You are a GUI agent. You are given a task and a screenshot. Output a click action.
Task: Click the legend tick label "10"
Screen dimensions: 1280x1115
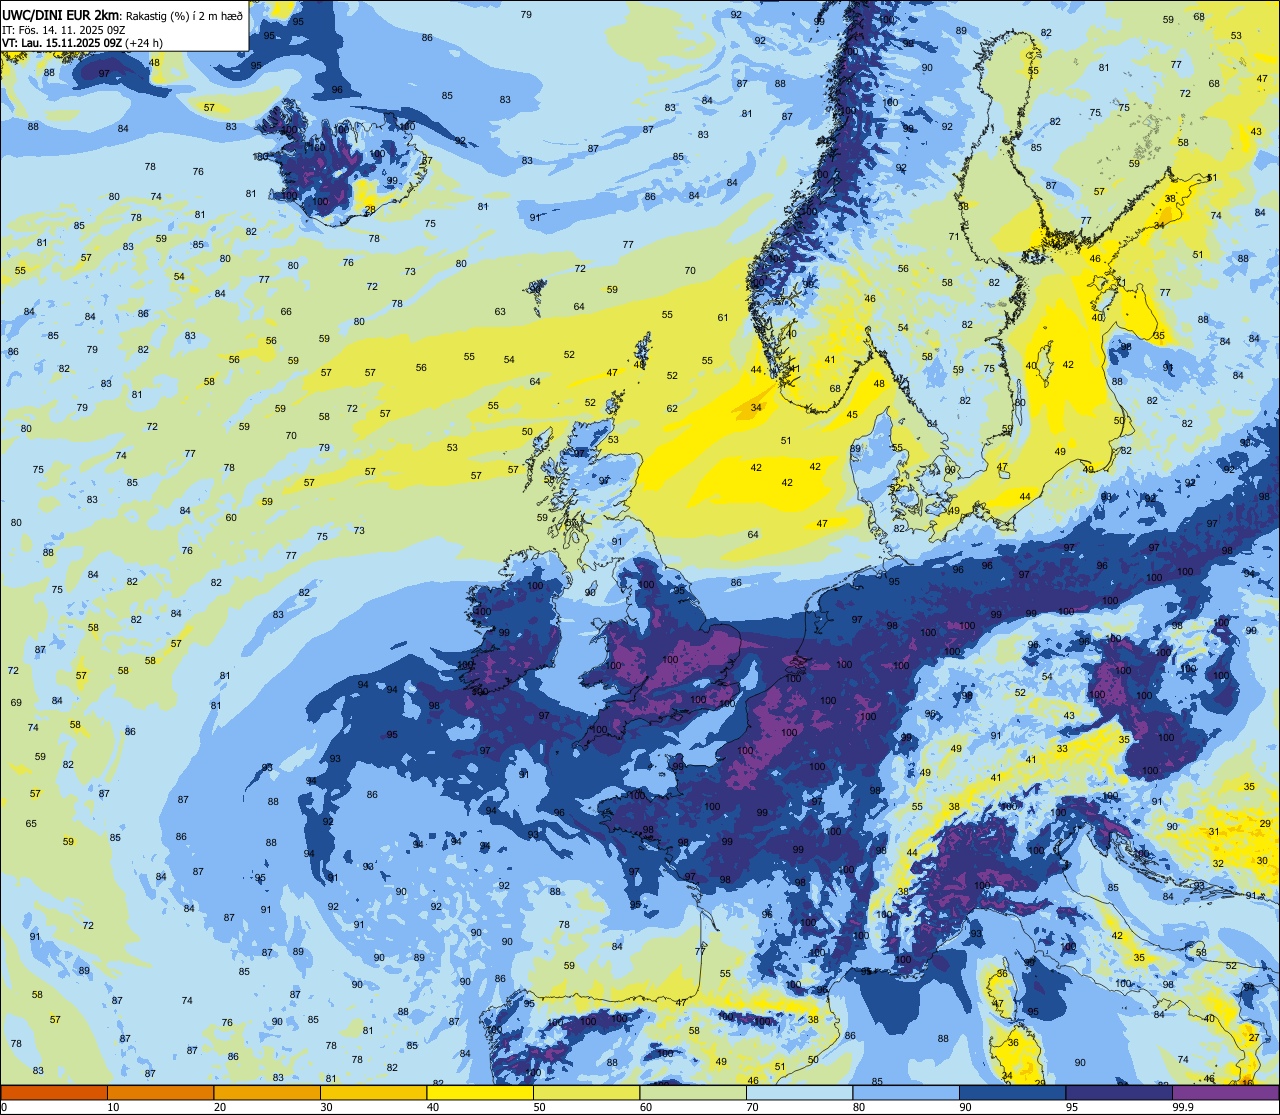113,1107
